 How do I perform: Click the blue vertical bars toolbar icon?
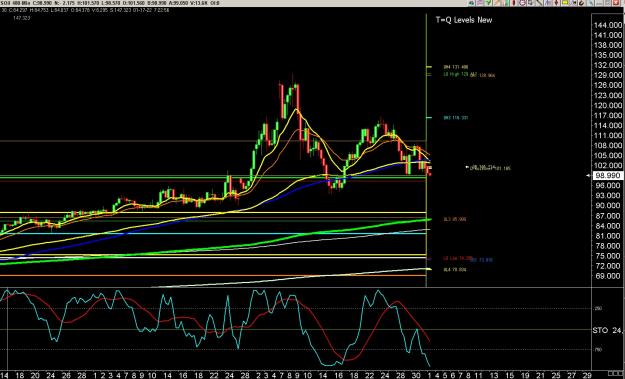point(547,3)
